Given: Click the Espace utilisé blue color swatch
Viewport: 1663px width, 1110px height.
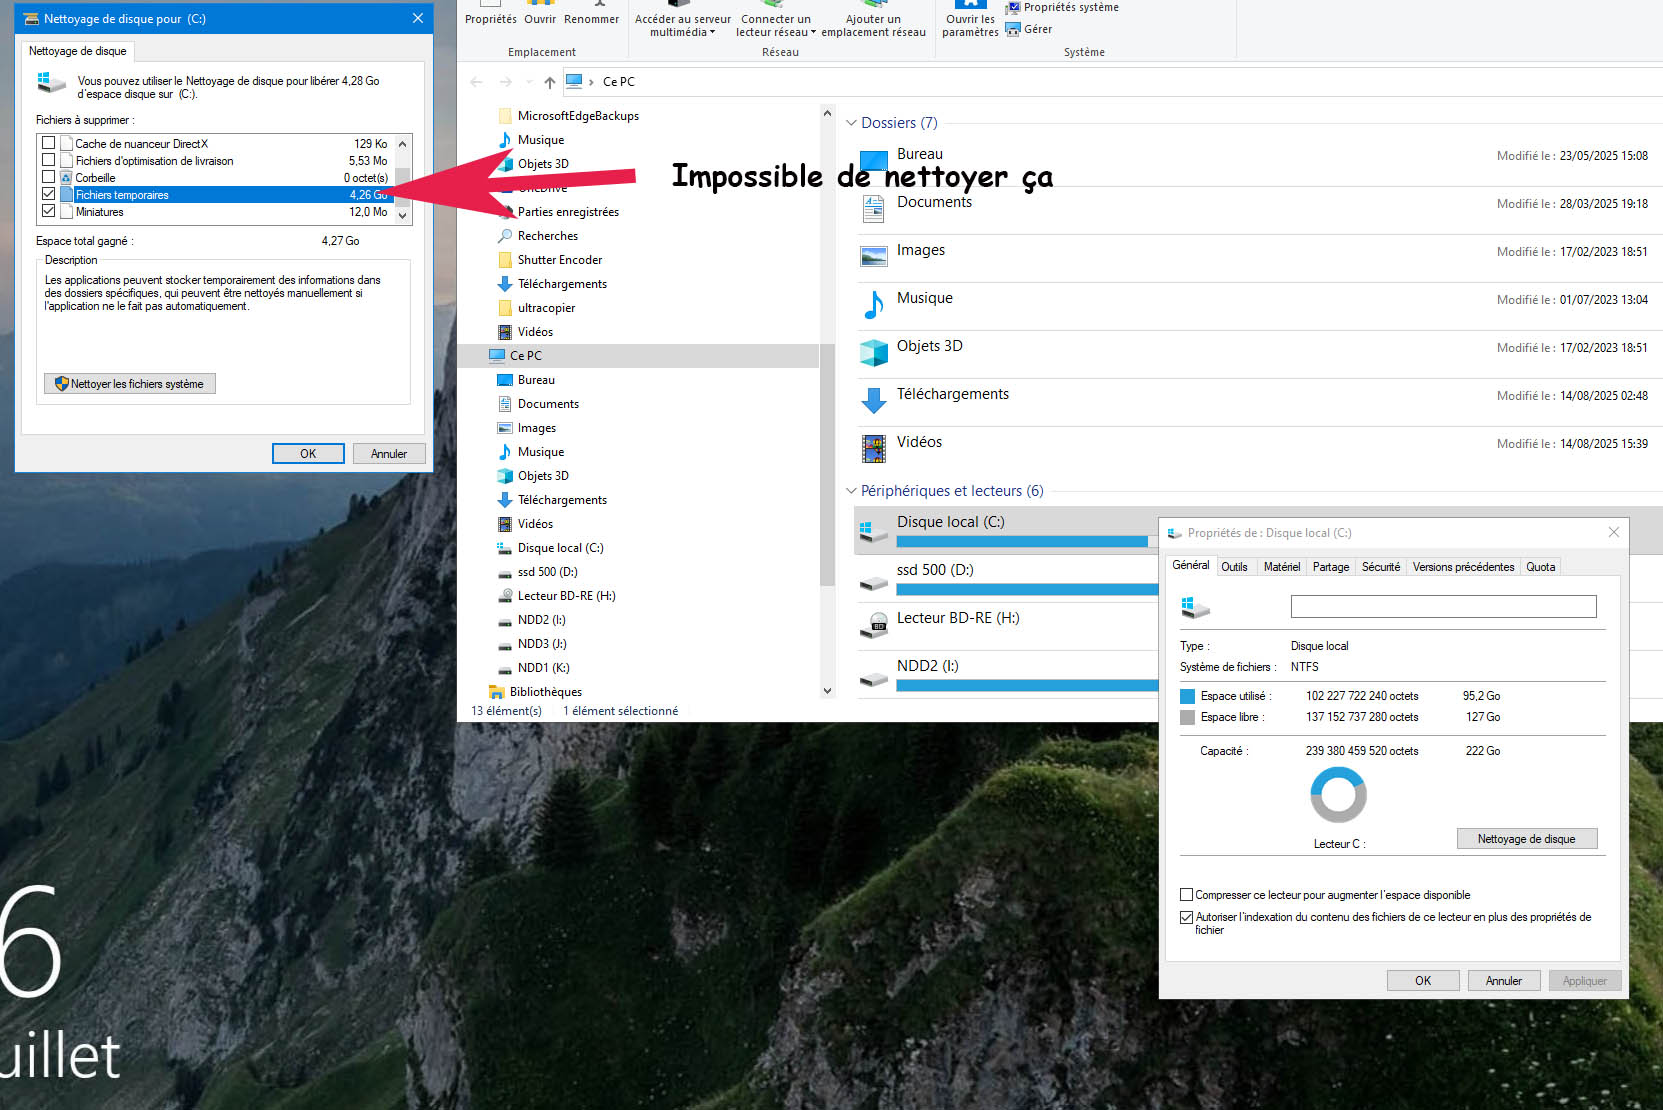Looking at the screenshot, I should (1187, 696).
